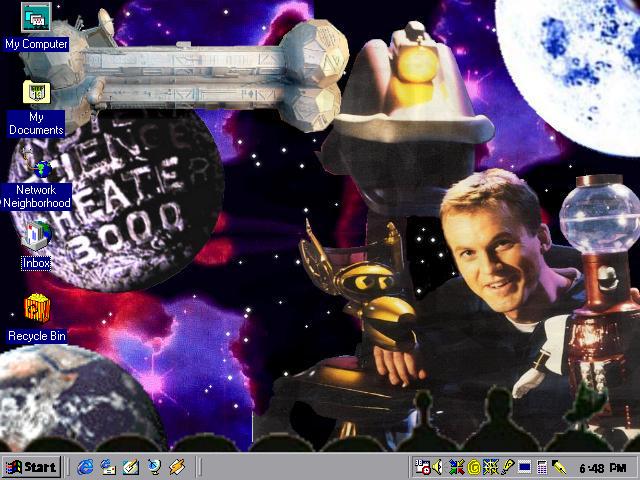Click the four colored arrows tray icon
Viewport: 640px width, 480px height.
[x=456, y=467]
